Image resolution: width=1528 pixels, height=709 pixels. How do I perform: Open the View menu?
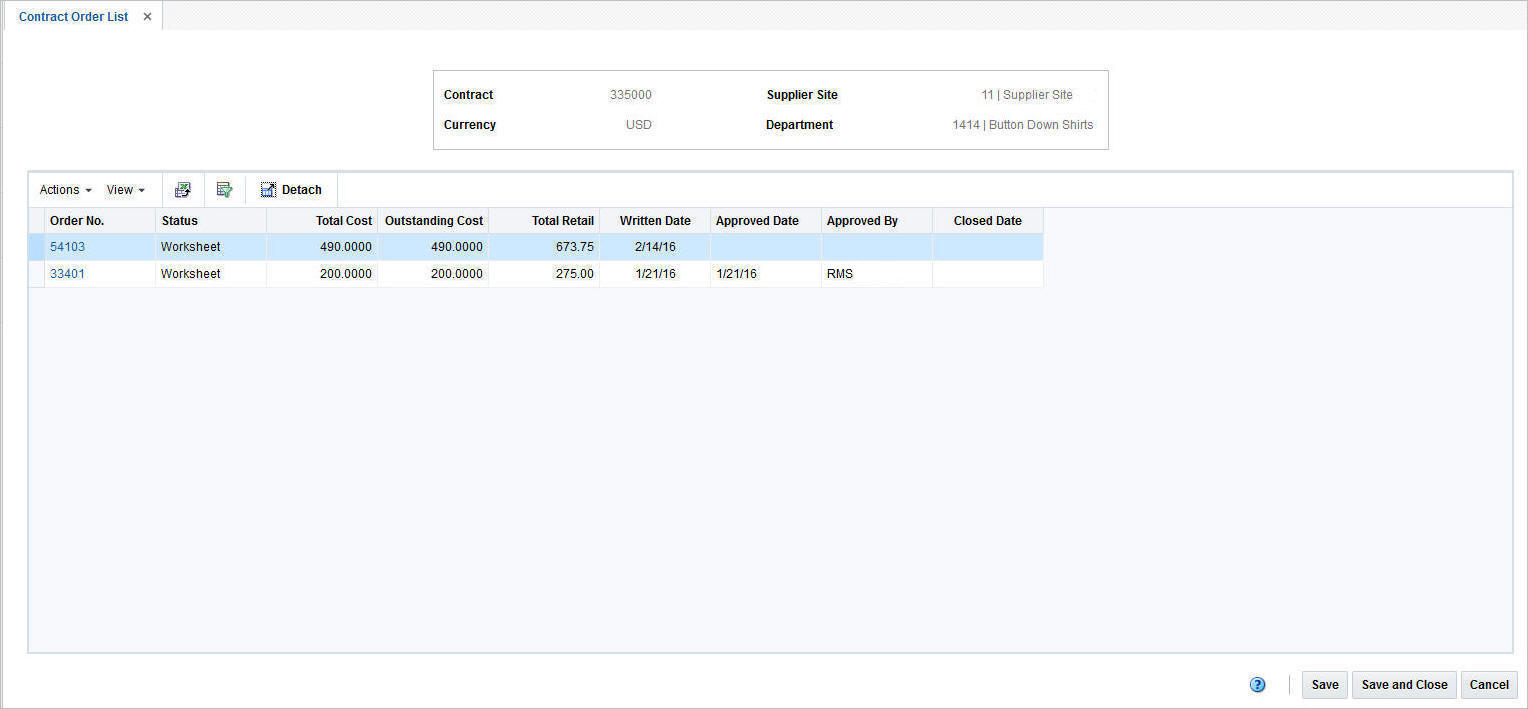[121, 189]
